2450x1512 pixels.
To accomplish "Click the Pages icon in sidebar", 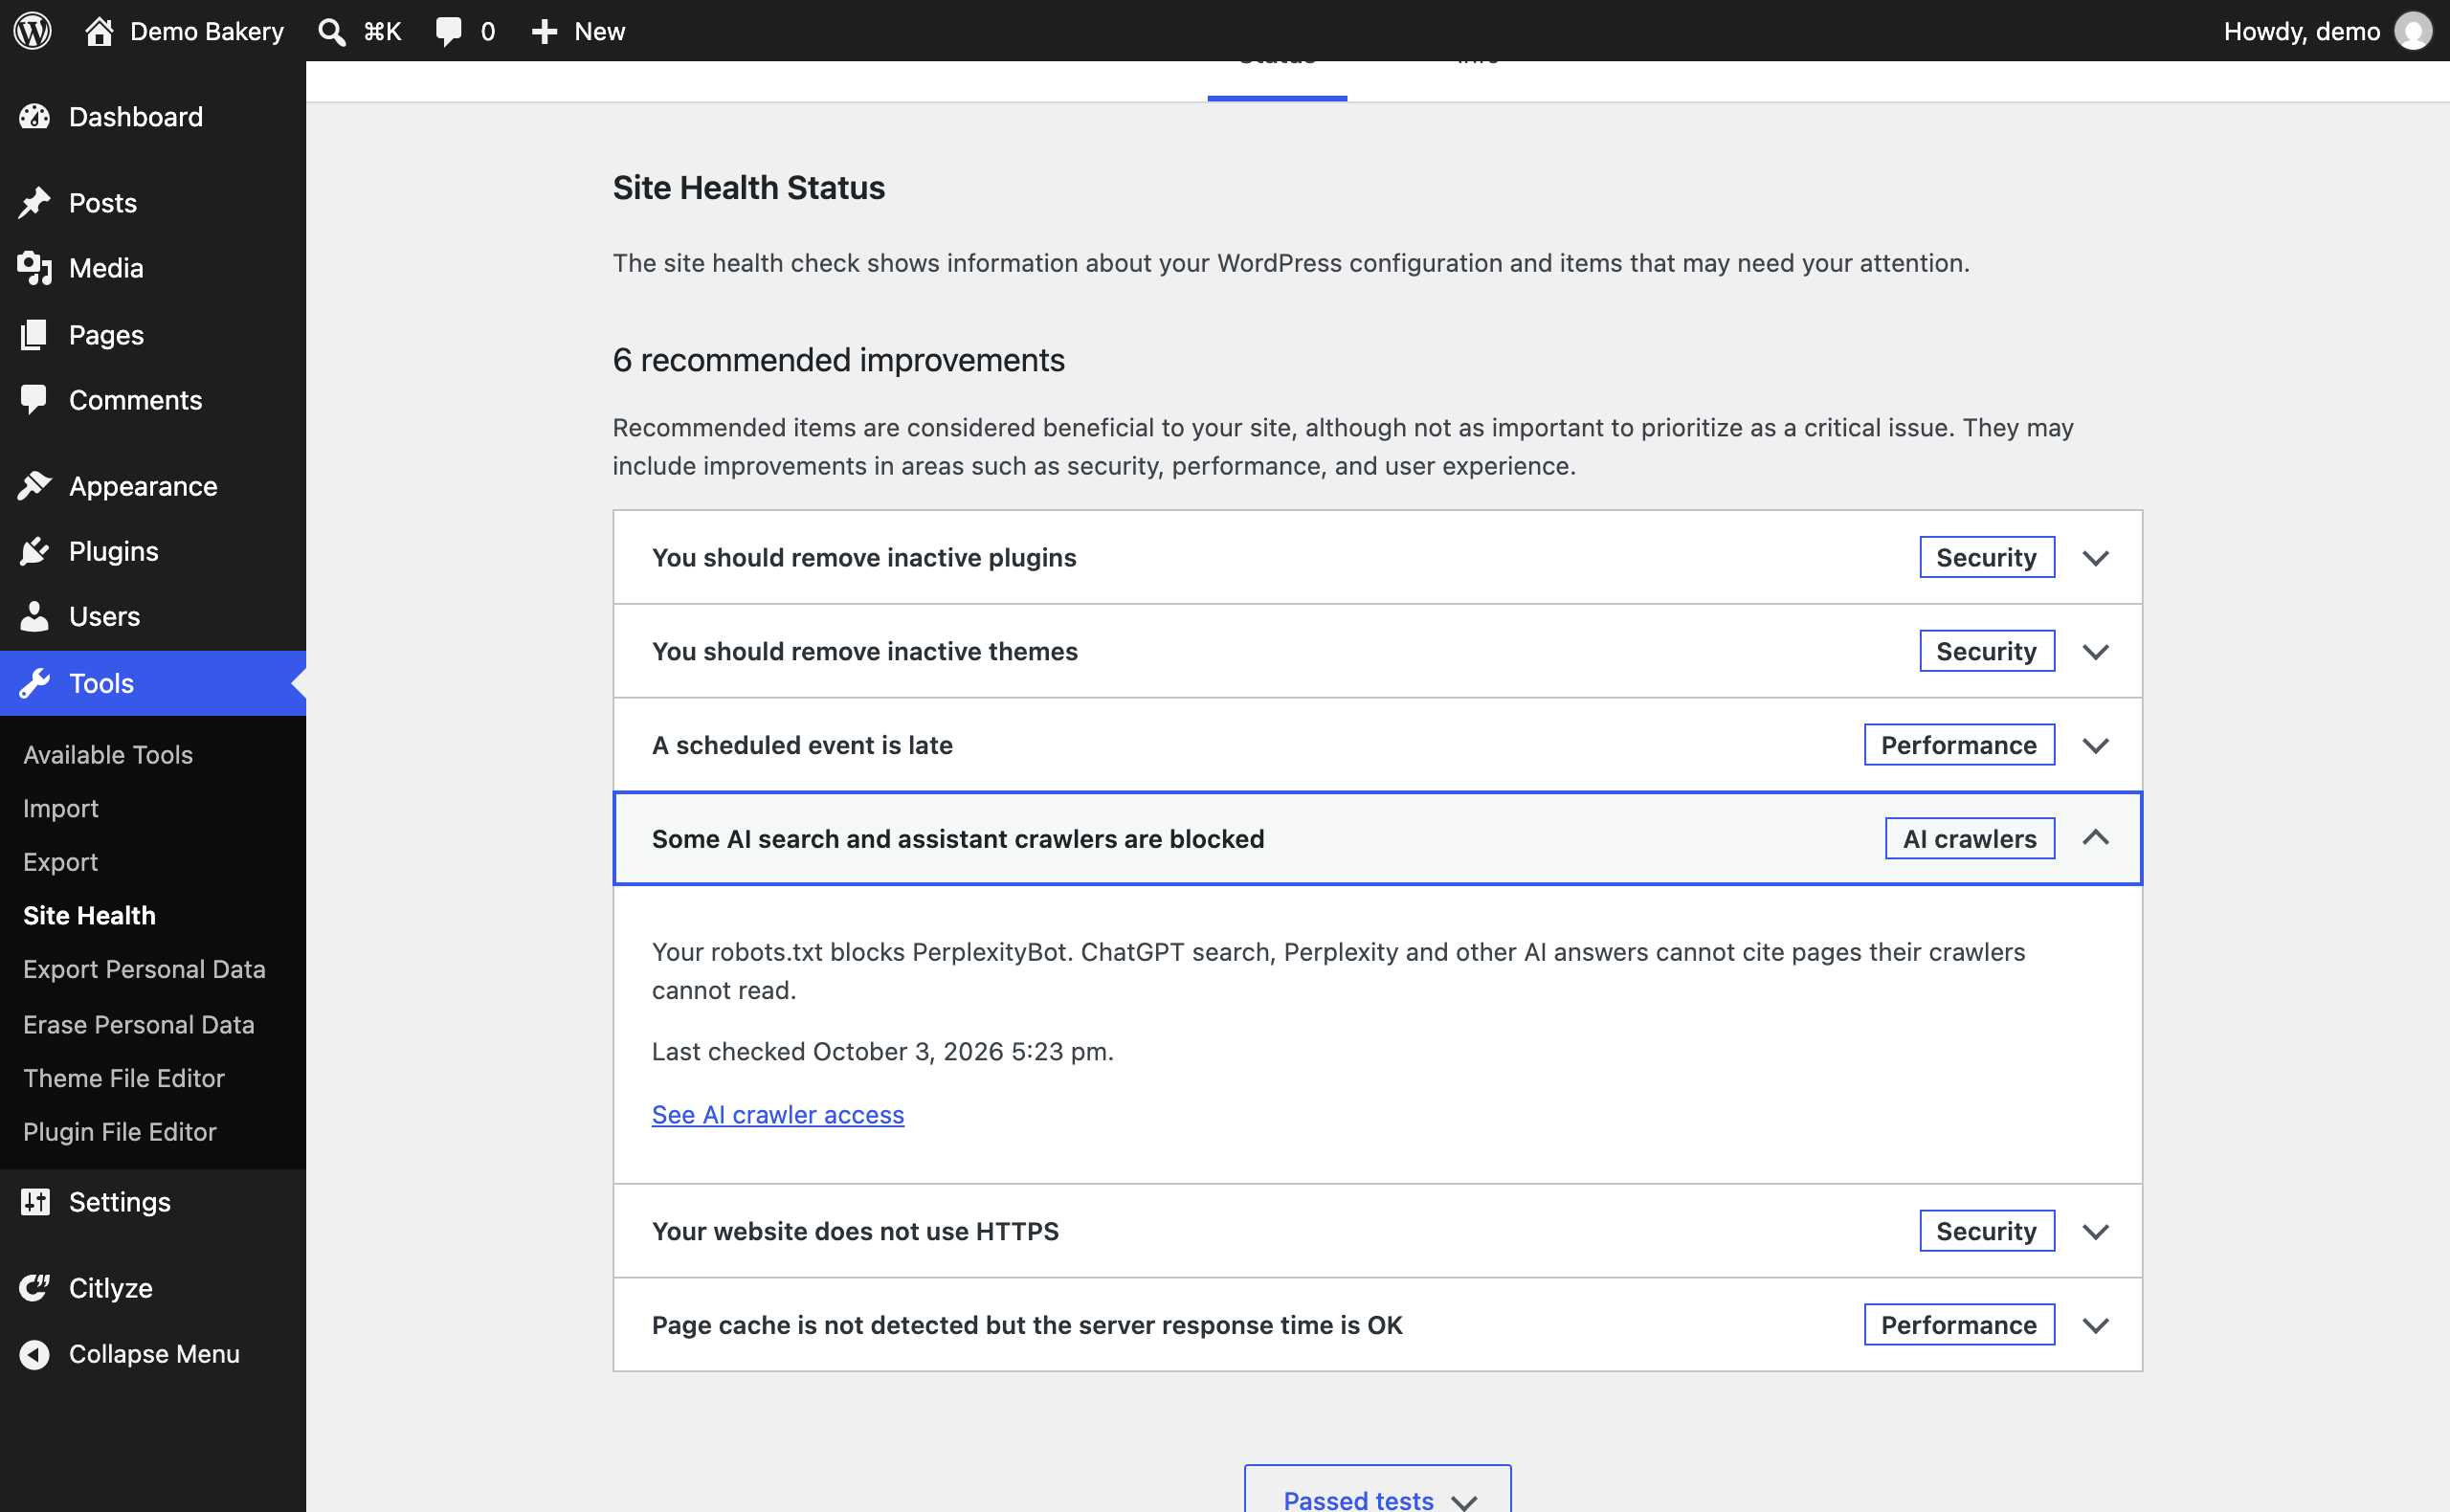I will pyautogui.click(x=34, y=335).
